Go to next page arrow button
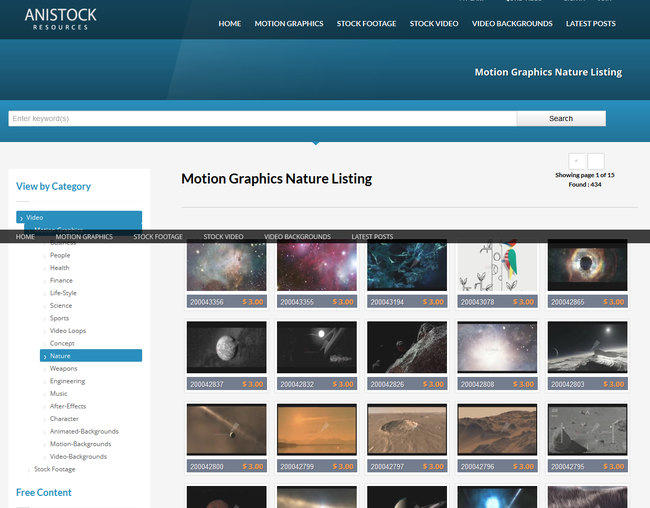Viewport: 650px width, 508px height. tap(596, 161)
